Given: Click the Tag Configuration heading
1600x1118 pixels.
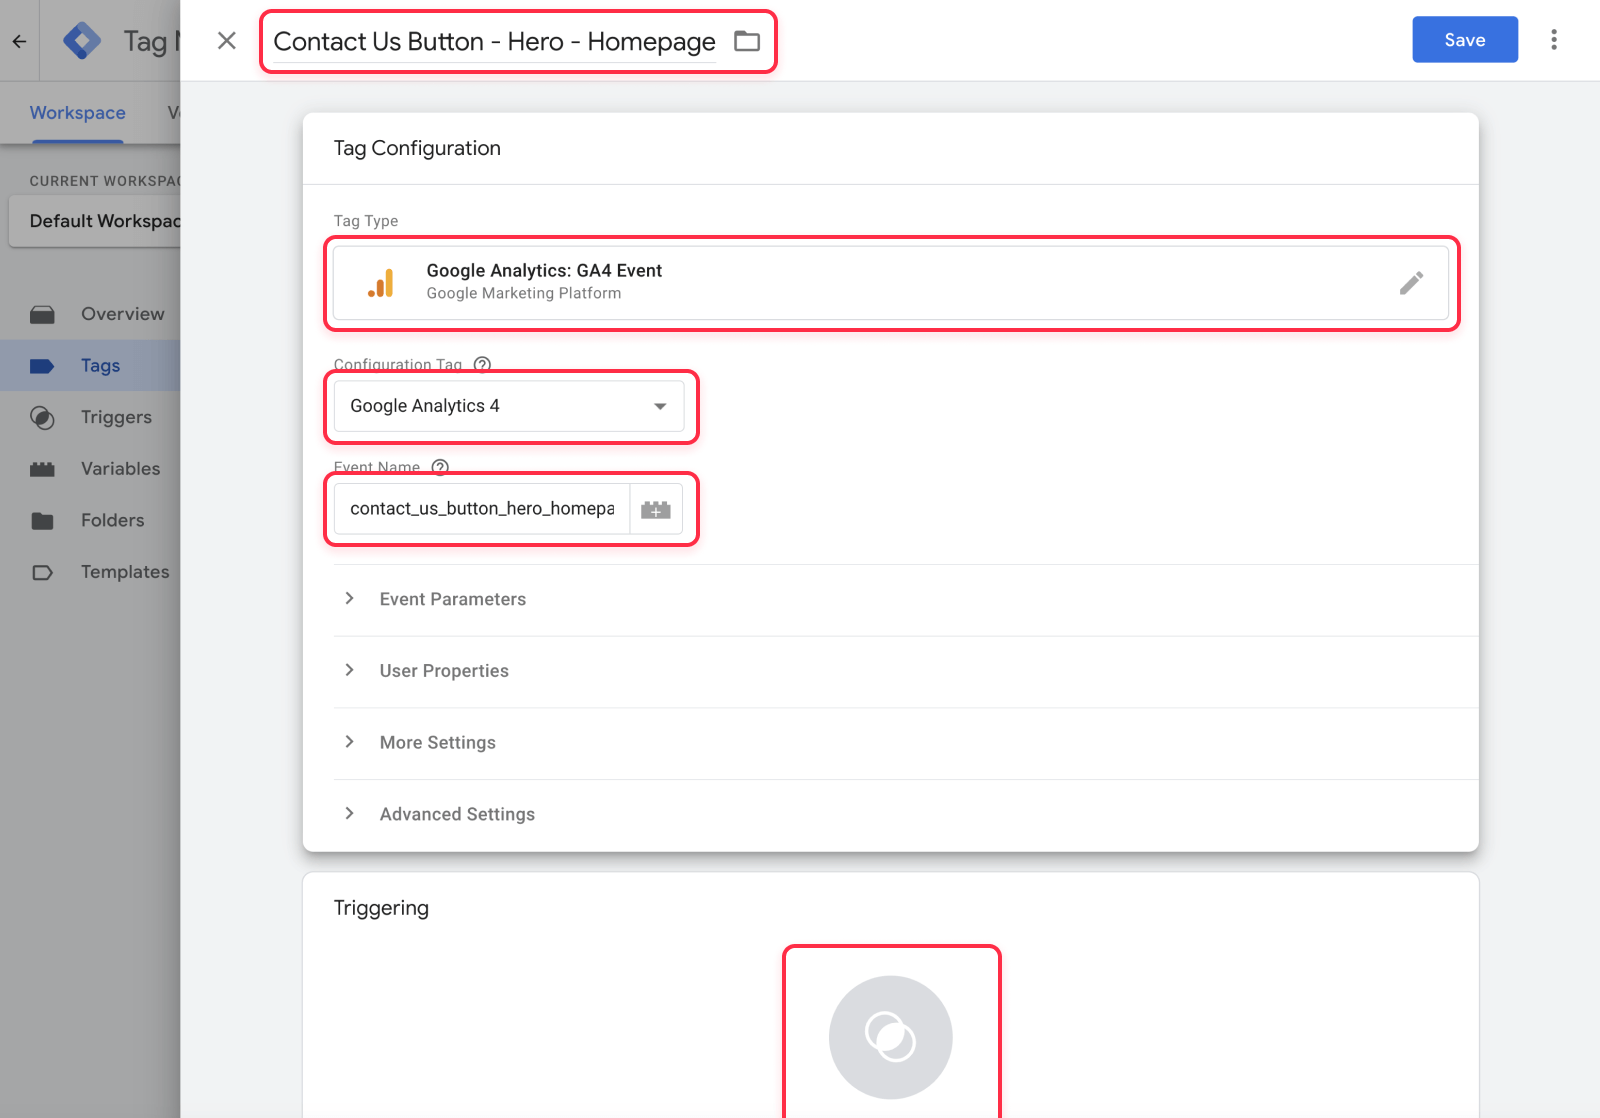Looking at the screenshot, I should pos(417,148).
